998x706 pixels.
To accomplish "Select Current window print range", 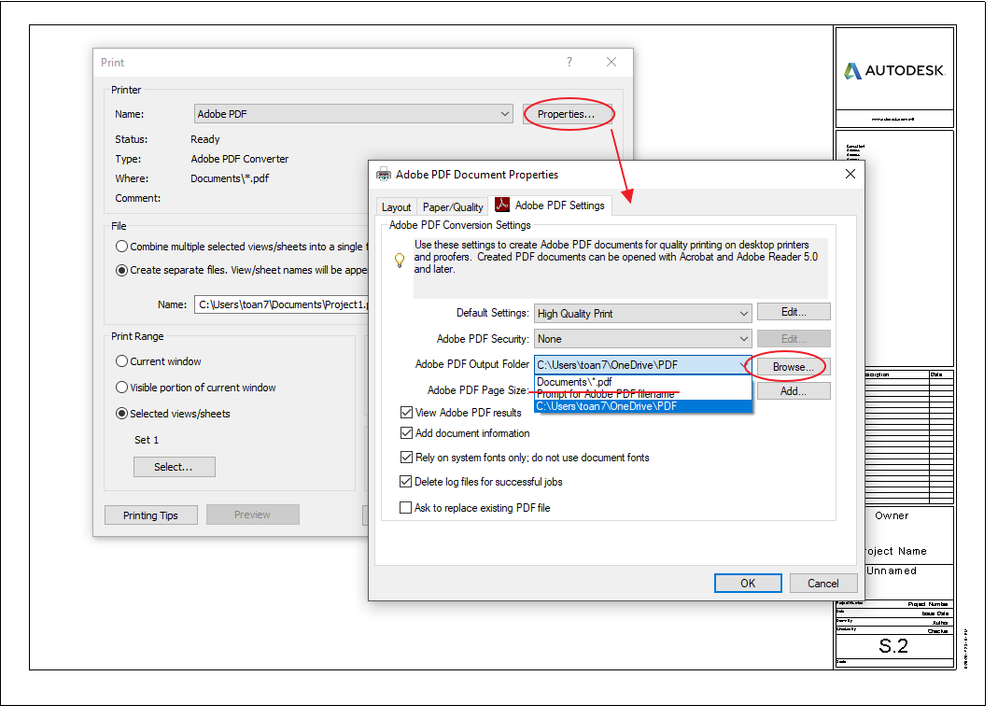I will [122, 361].
